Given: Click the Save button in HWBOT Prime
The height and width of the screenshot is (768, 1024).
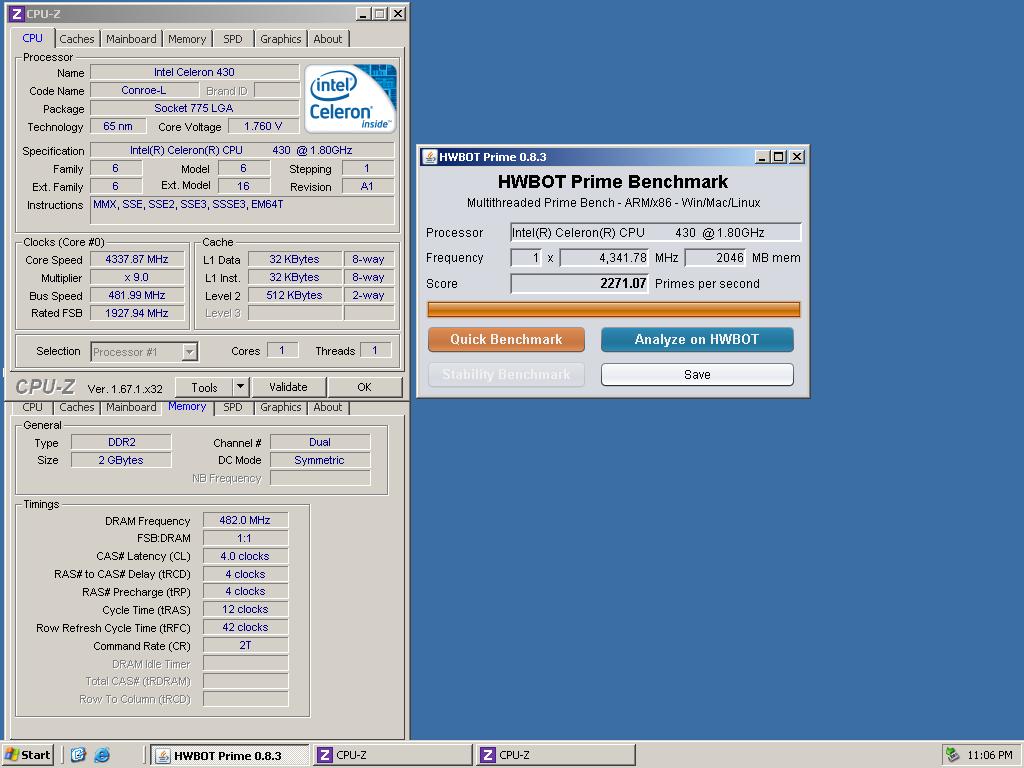Looking at the screenshot, I should [x=697, y=375].
